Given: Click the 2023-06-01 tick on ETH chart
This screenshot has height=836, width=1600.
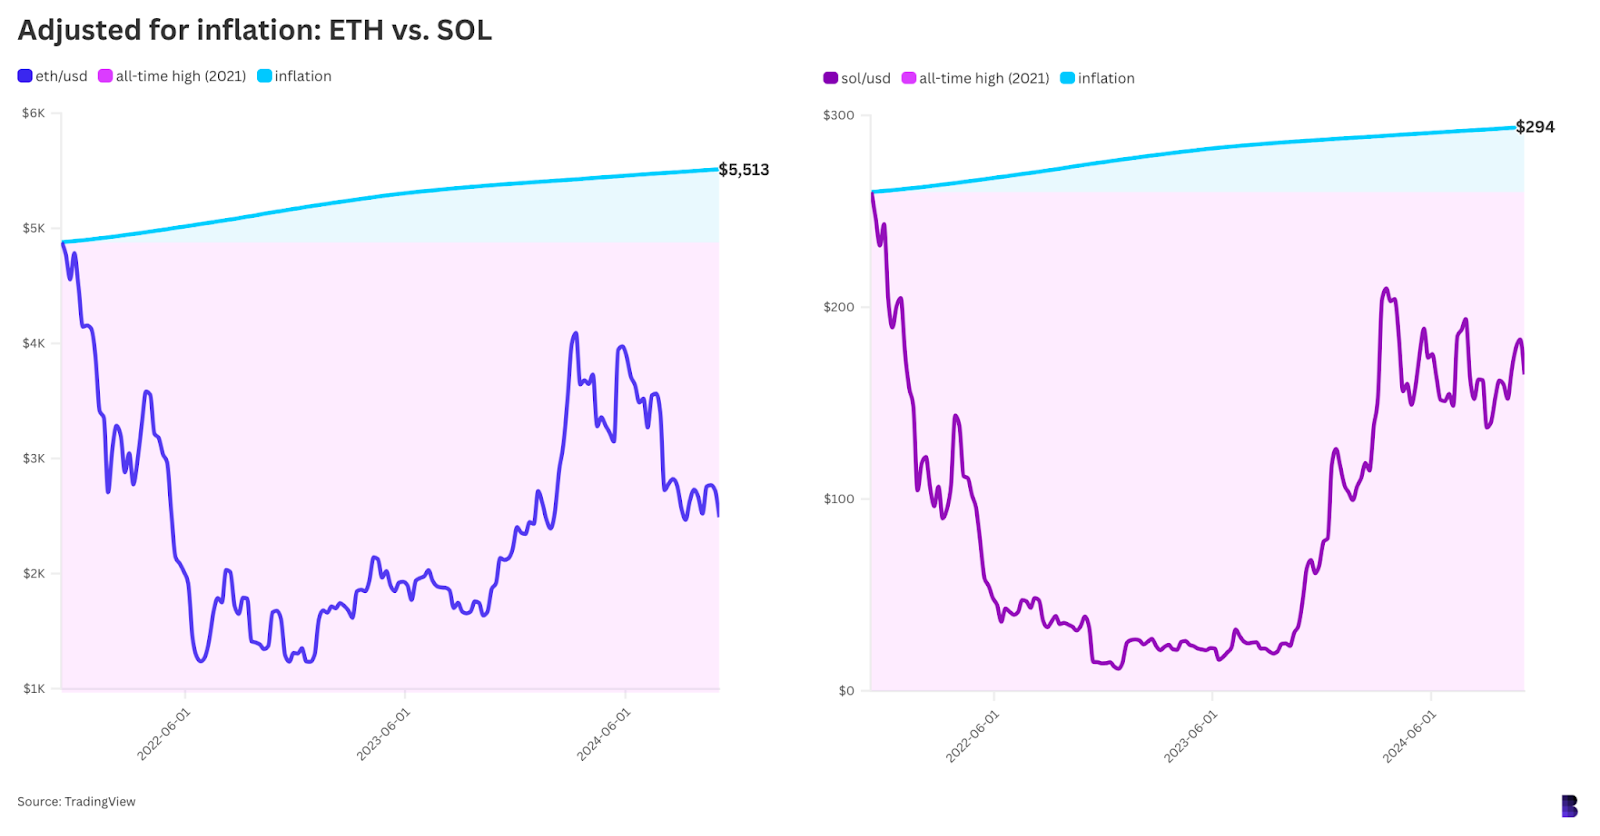Looking at the screenshot, I should [384, 734].
